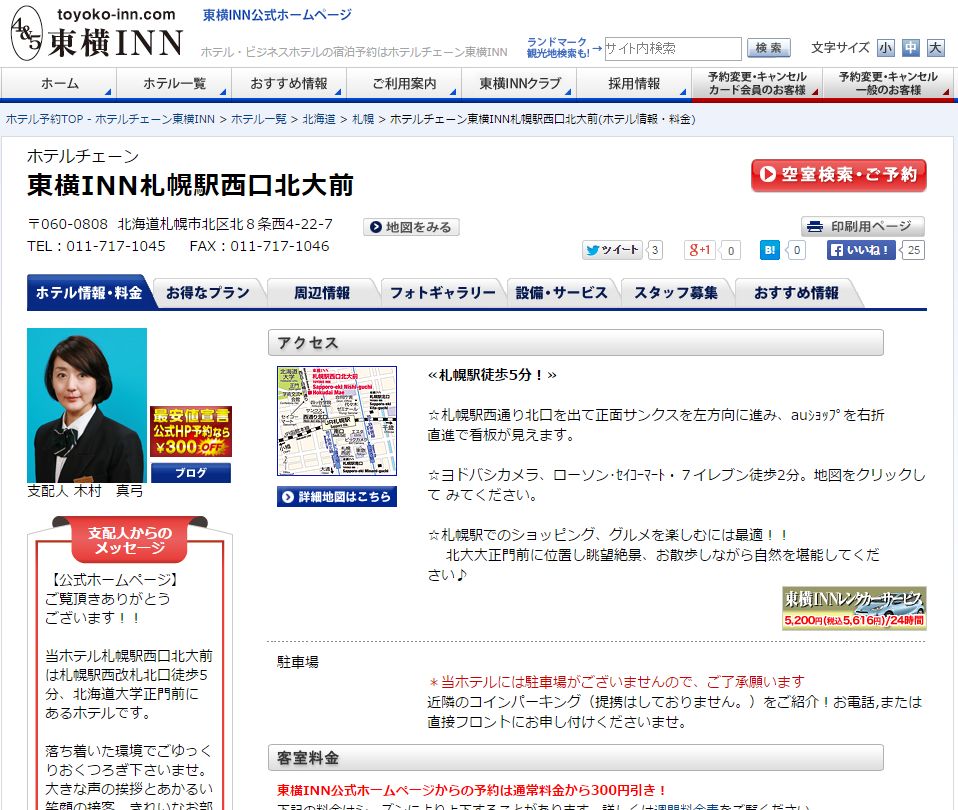The height and width of the screenshot is (810, 958).
Task: Open the manager's ブログ button
Action: tap(191, 473)
